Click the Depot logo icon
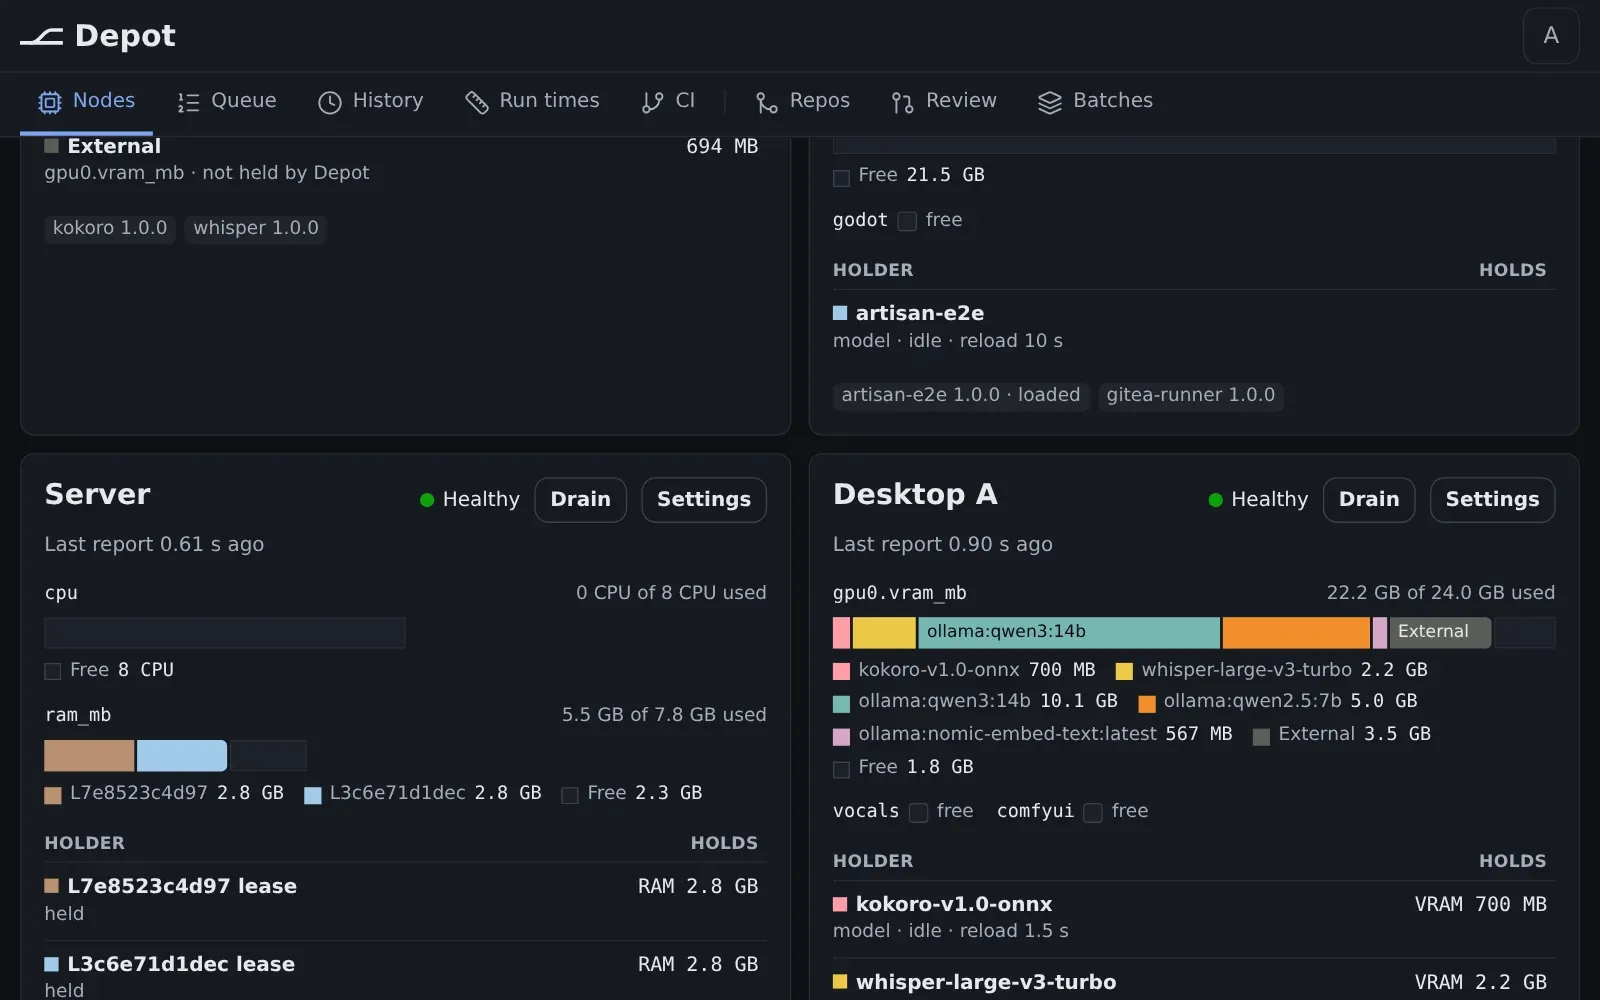 point(41,37)
